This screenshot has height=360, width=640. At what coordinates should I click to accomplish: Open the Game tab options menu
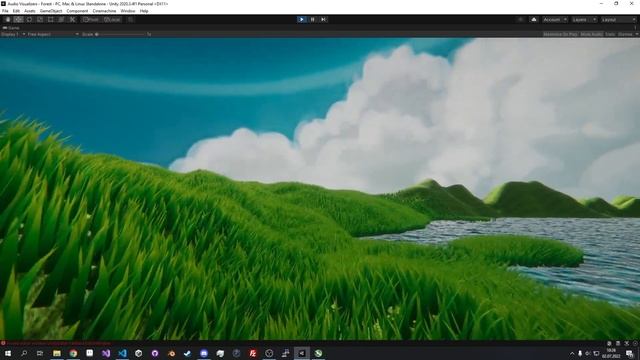click(x=636, y=28)
